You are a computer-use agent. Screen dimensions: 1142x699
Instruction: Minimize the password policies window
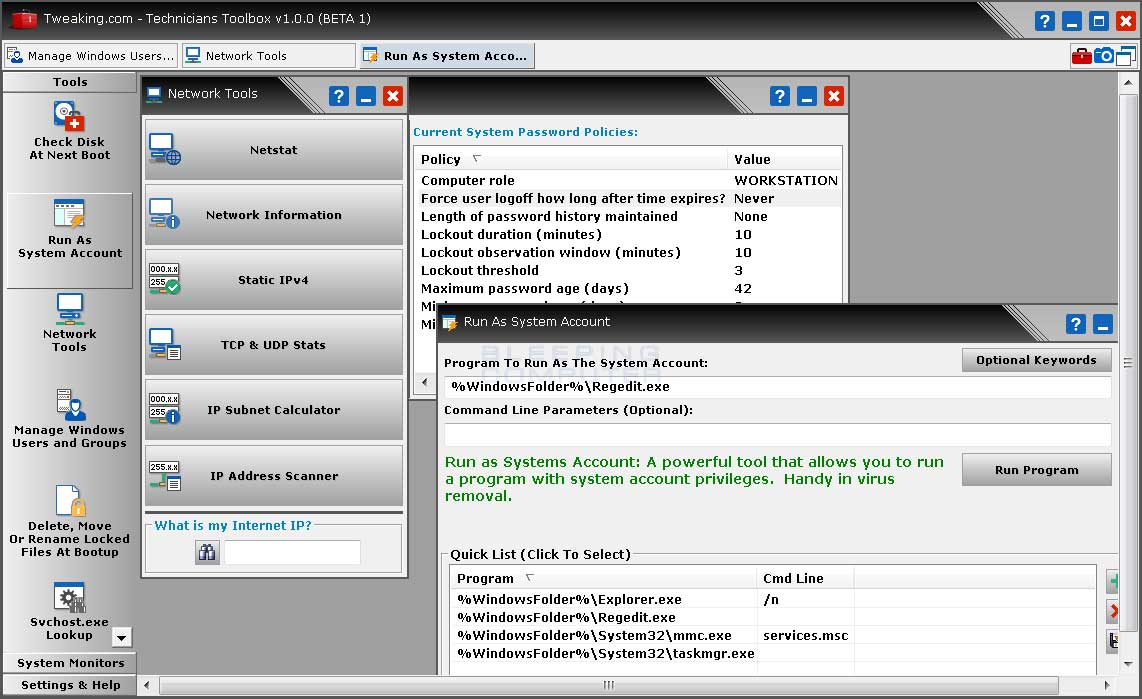click(x=807, y=96)
